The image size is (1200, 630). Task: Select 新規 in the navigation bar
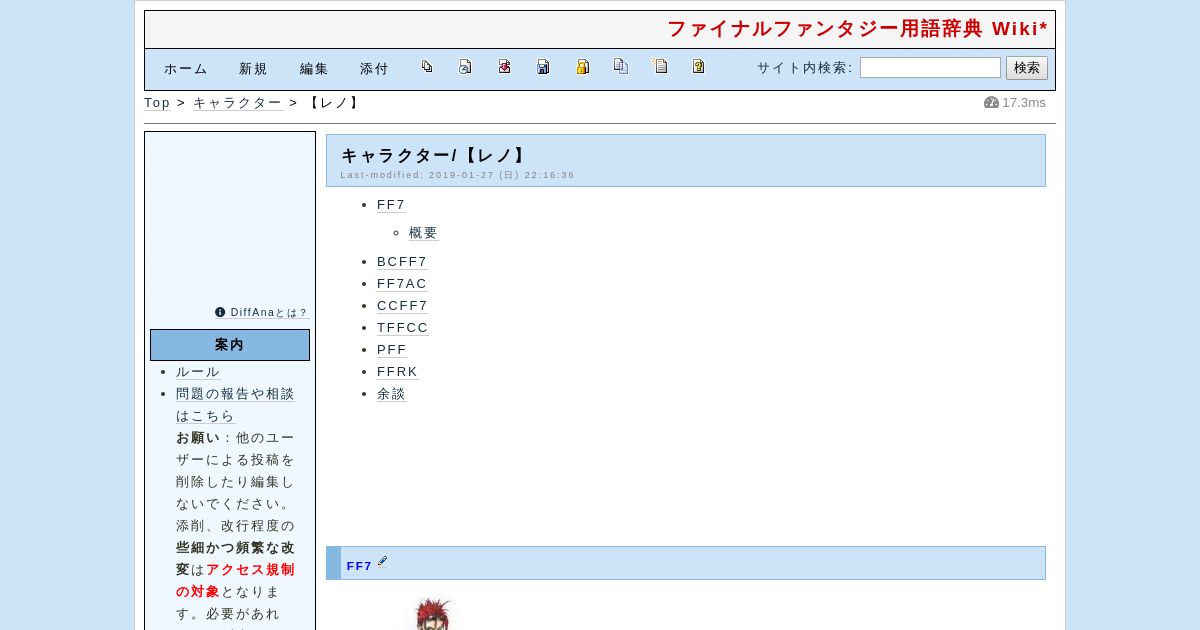pyautogui.click(x=253, y=69)
